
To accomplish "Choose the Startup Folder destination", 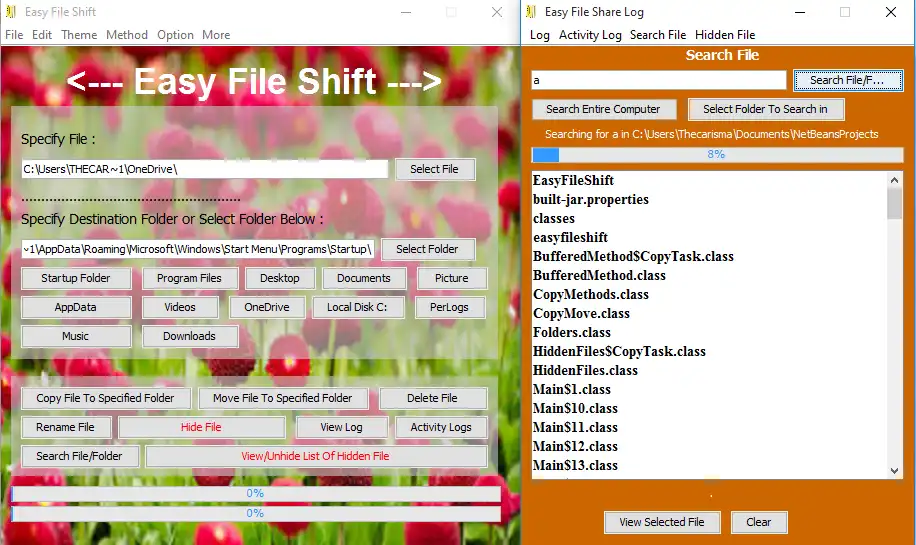I will 76,278.
